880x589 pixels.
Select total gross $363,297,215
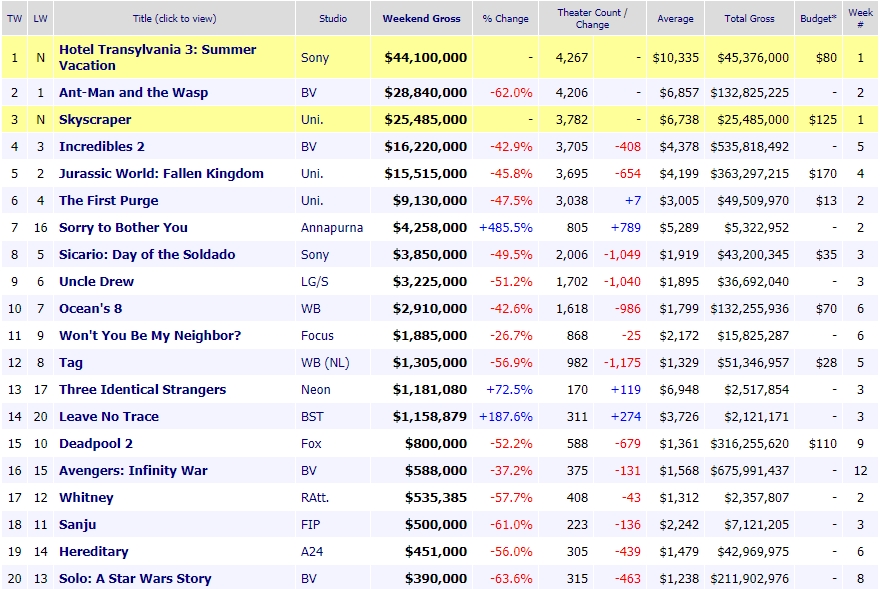coord(749,173)
